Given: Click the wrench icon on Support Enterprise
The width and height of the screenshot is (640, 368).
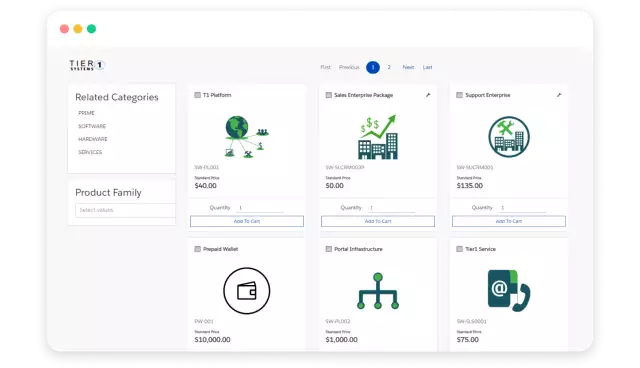Looking at the screenshot, I should [x=559, y=95].
